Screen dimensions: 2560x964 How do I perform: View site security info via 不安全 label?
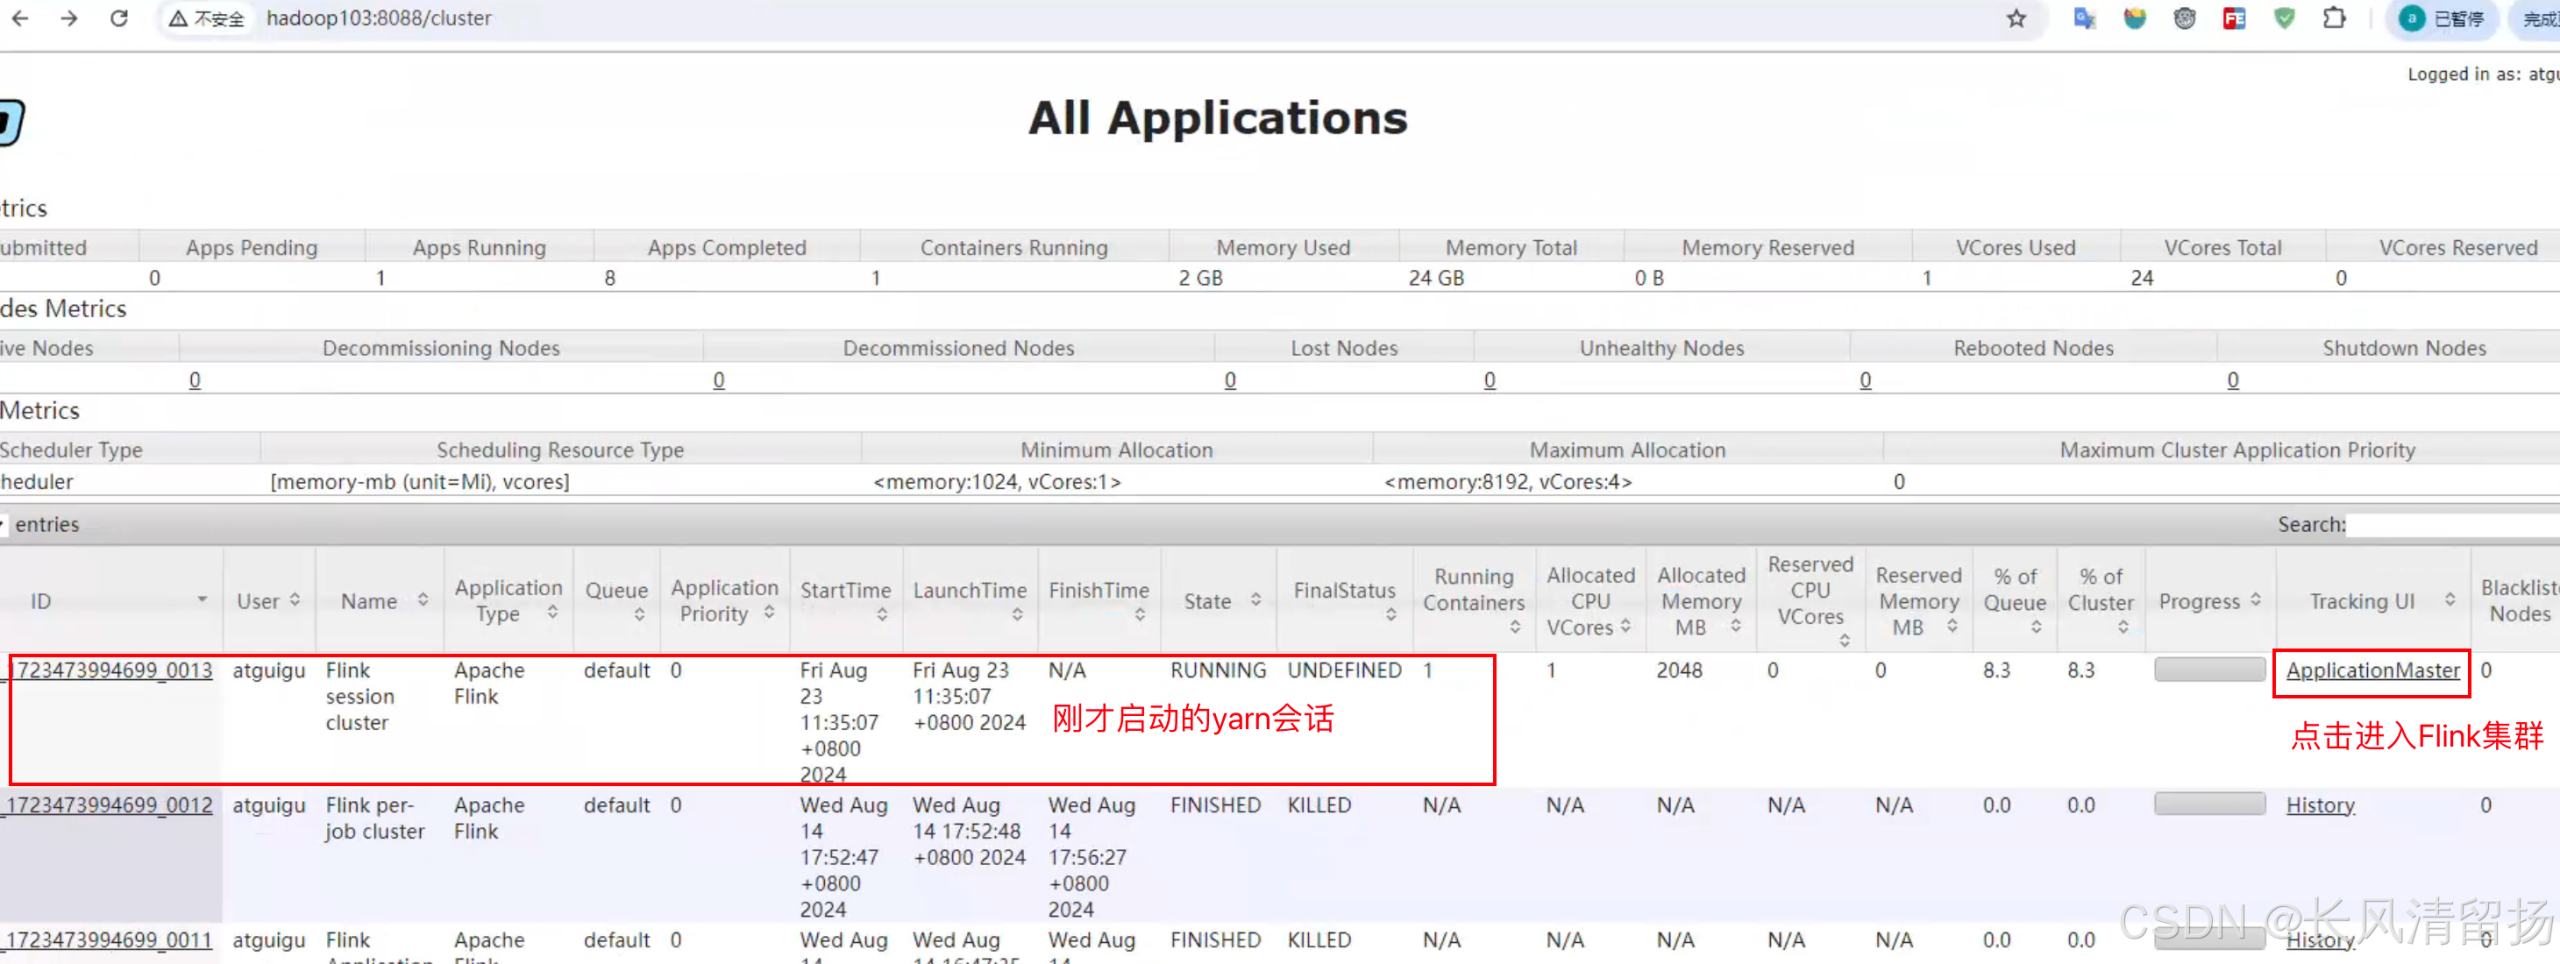point(206,18)
